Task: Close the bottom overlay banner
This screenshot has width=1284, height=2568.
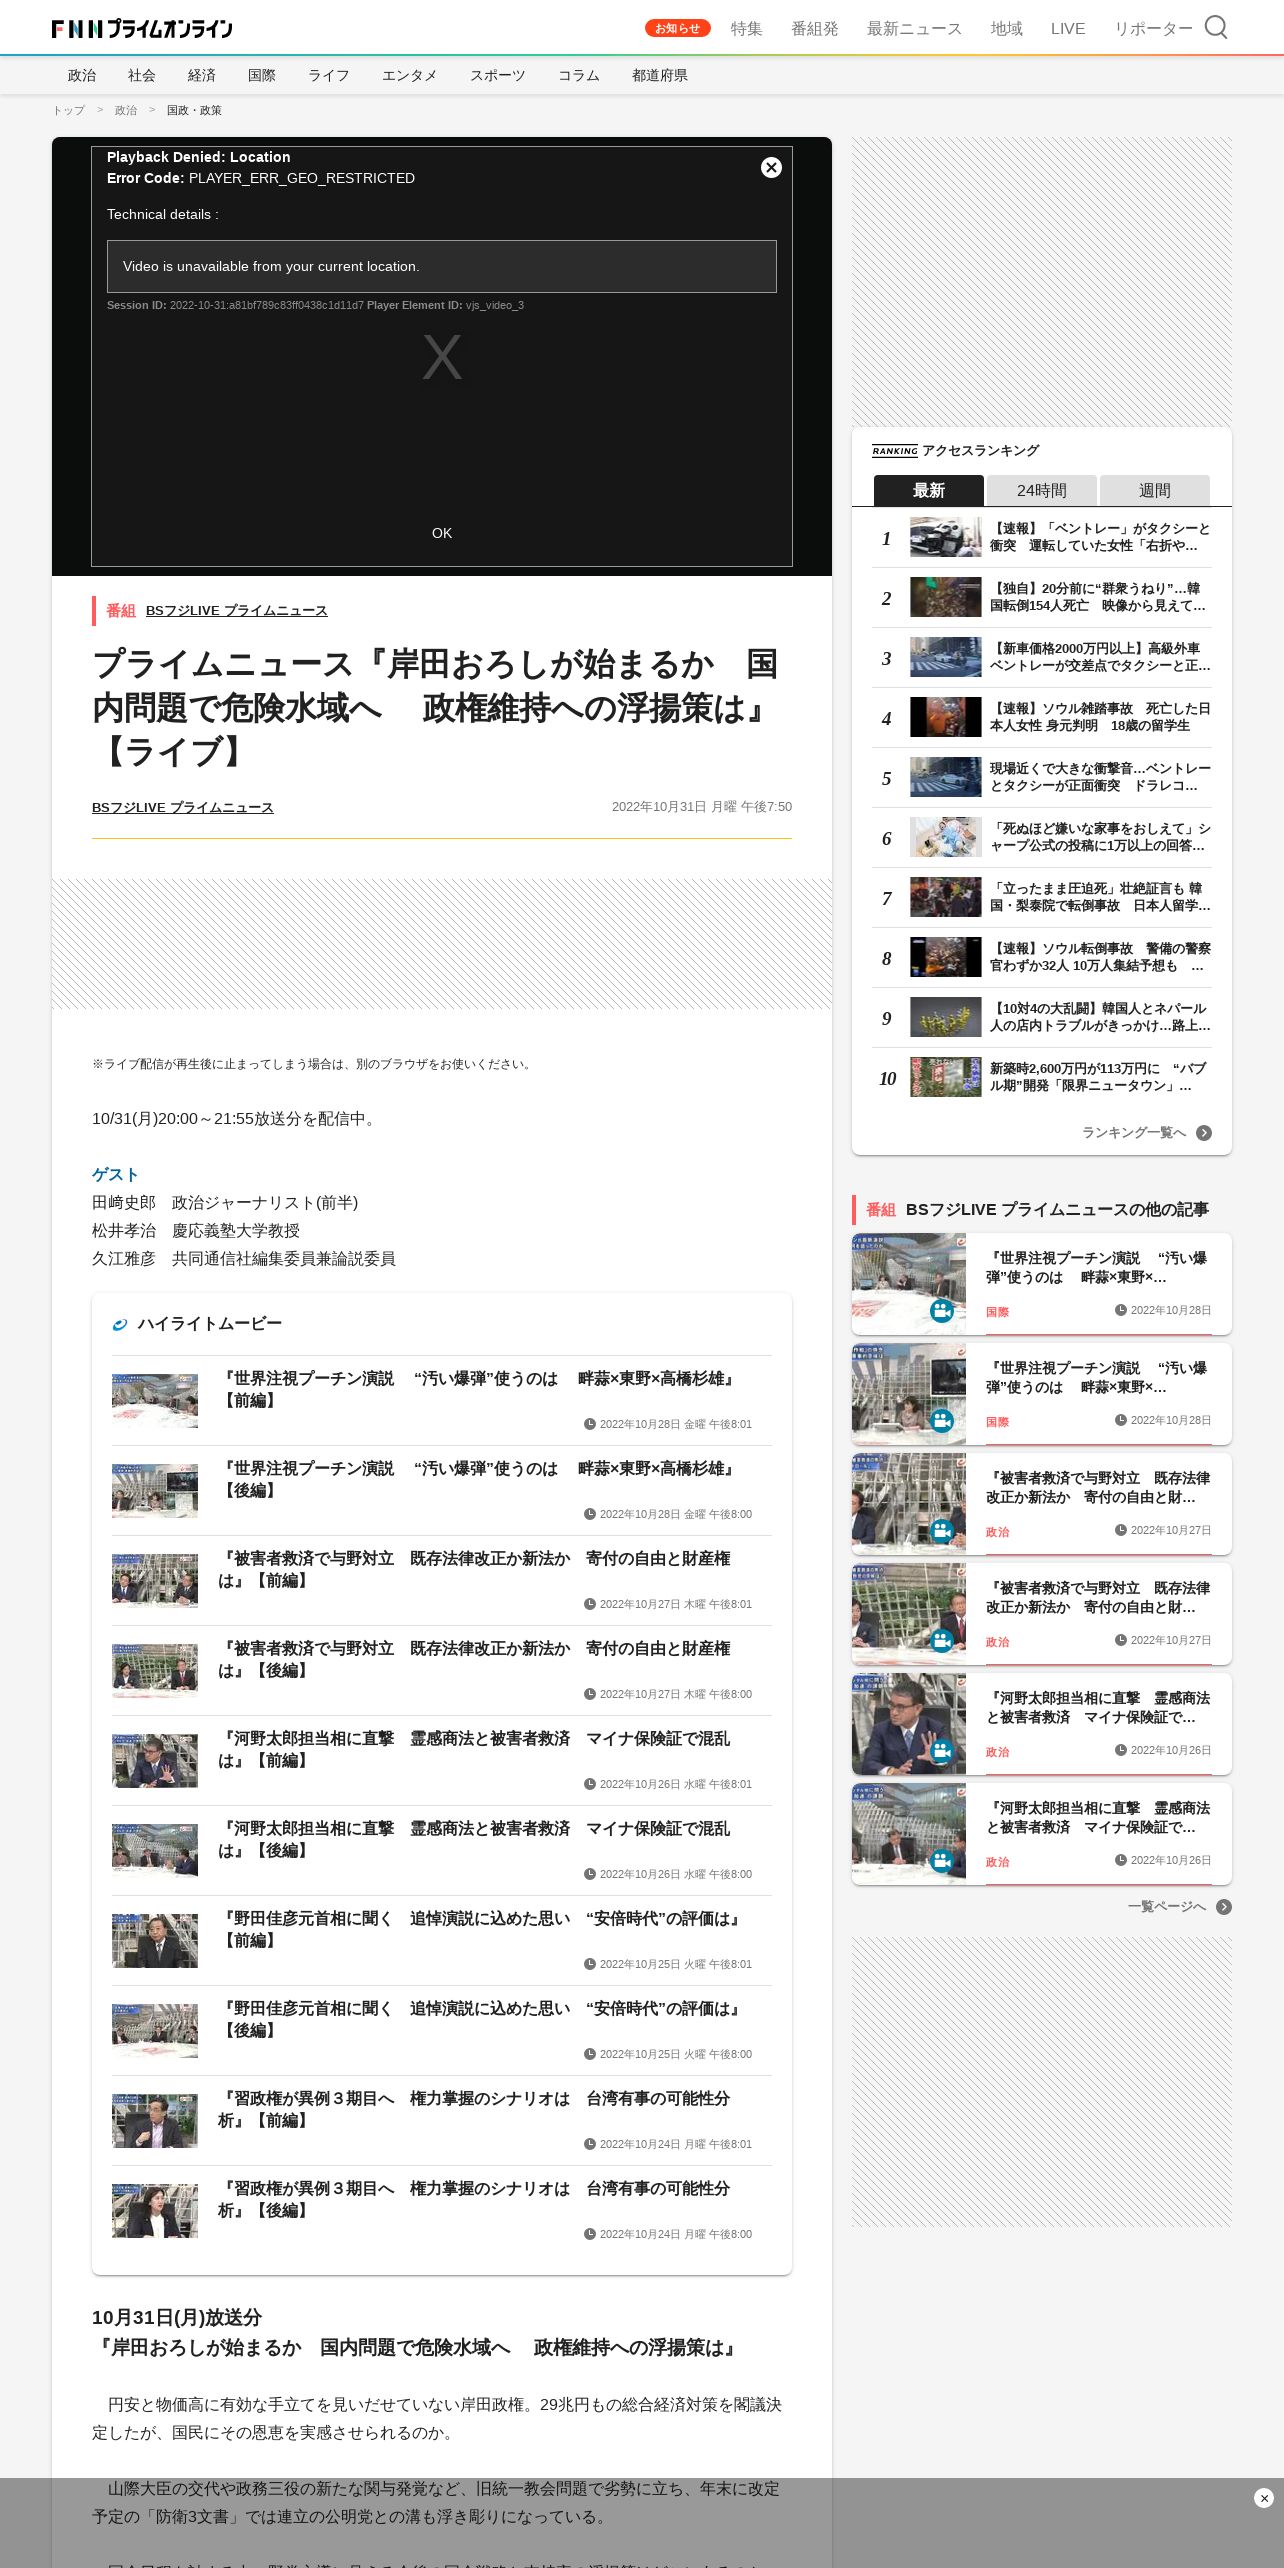Action: click(x=1264, y=2498)
